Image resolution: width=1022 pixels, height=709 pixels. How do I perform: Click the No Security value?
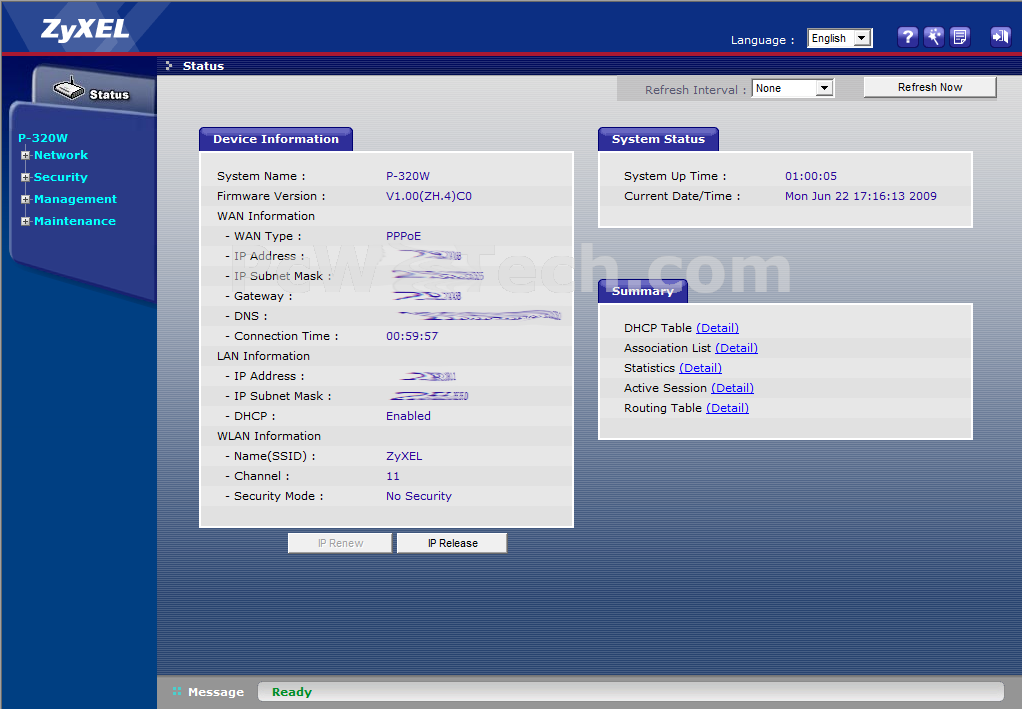[x=418, y=497]
